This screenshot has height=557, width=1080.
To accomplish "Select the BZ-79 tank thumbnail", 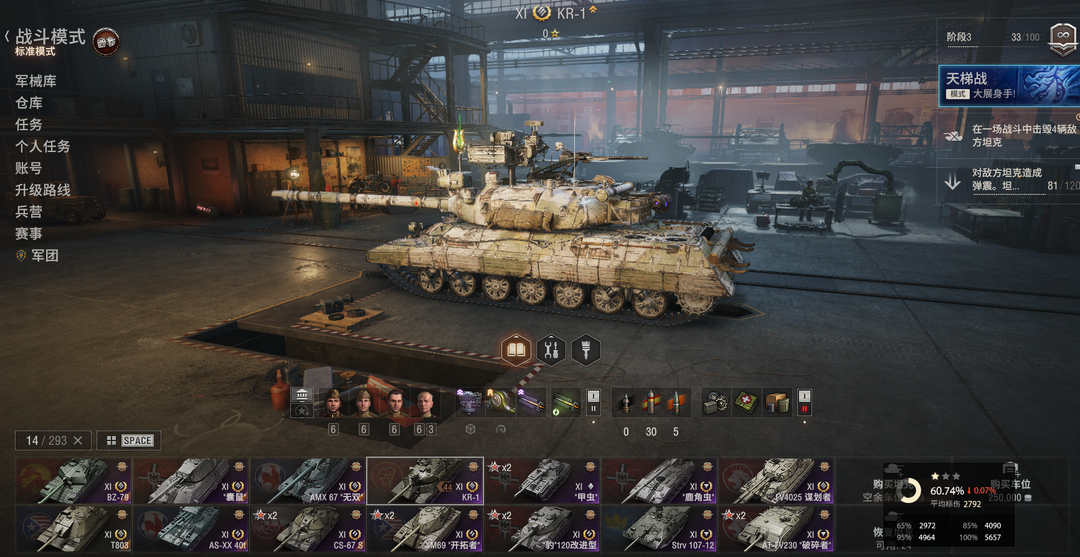I will pyautogui.click(x=74, y=481).
